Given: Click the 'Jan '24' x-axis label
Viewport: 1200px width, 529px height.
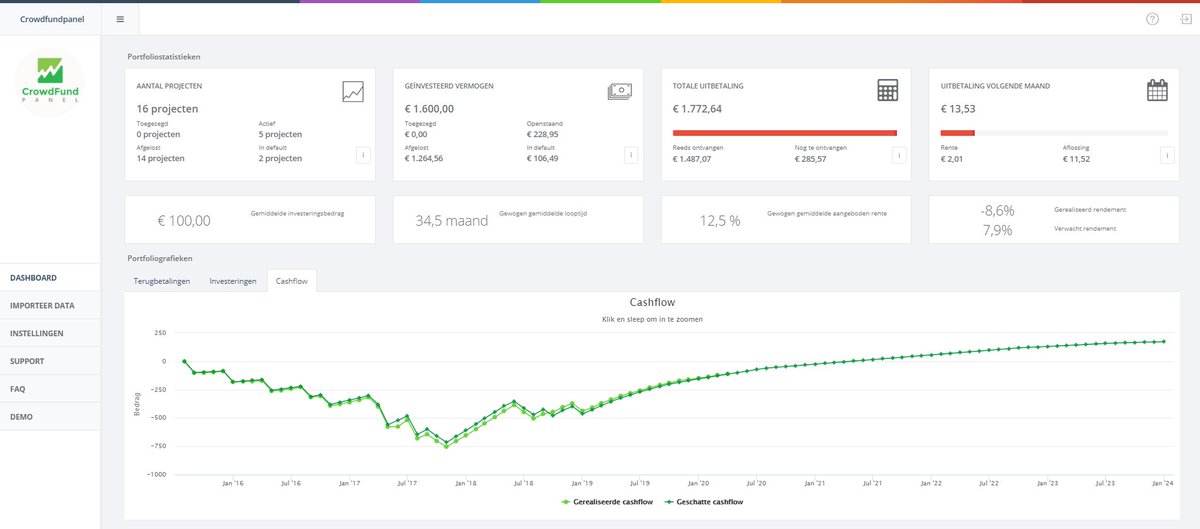Looking at the screenshot, I should click(x=1163, y=483).
